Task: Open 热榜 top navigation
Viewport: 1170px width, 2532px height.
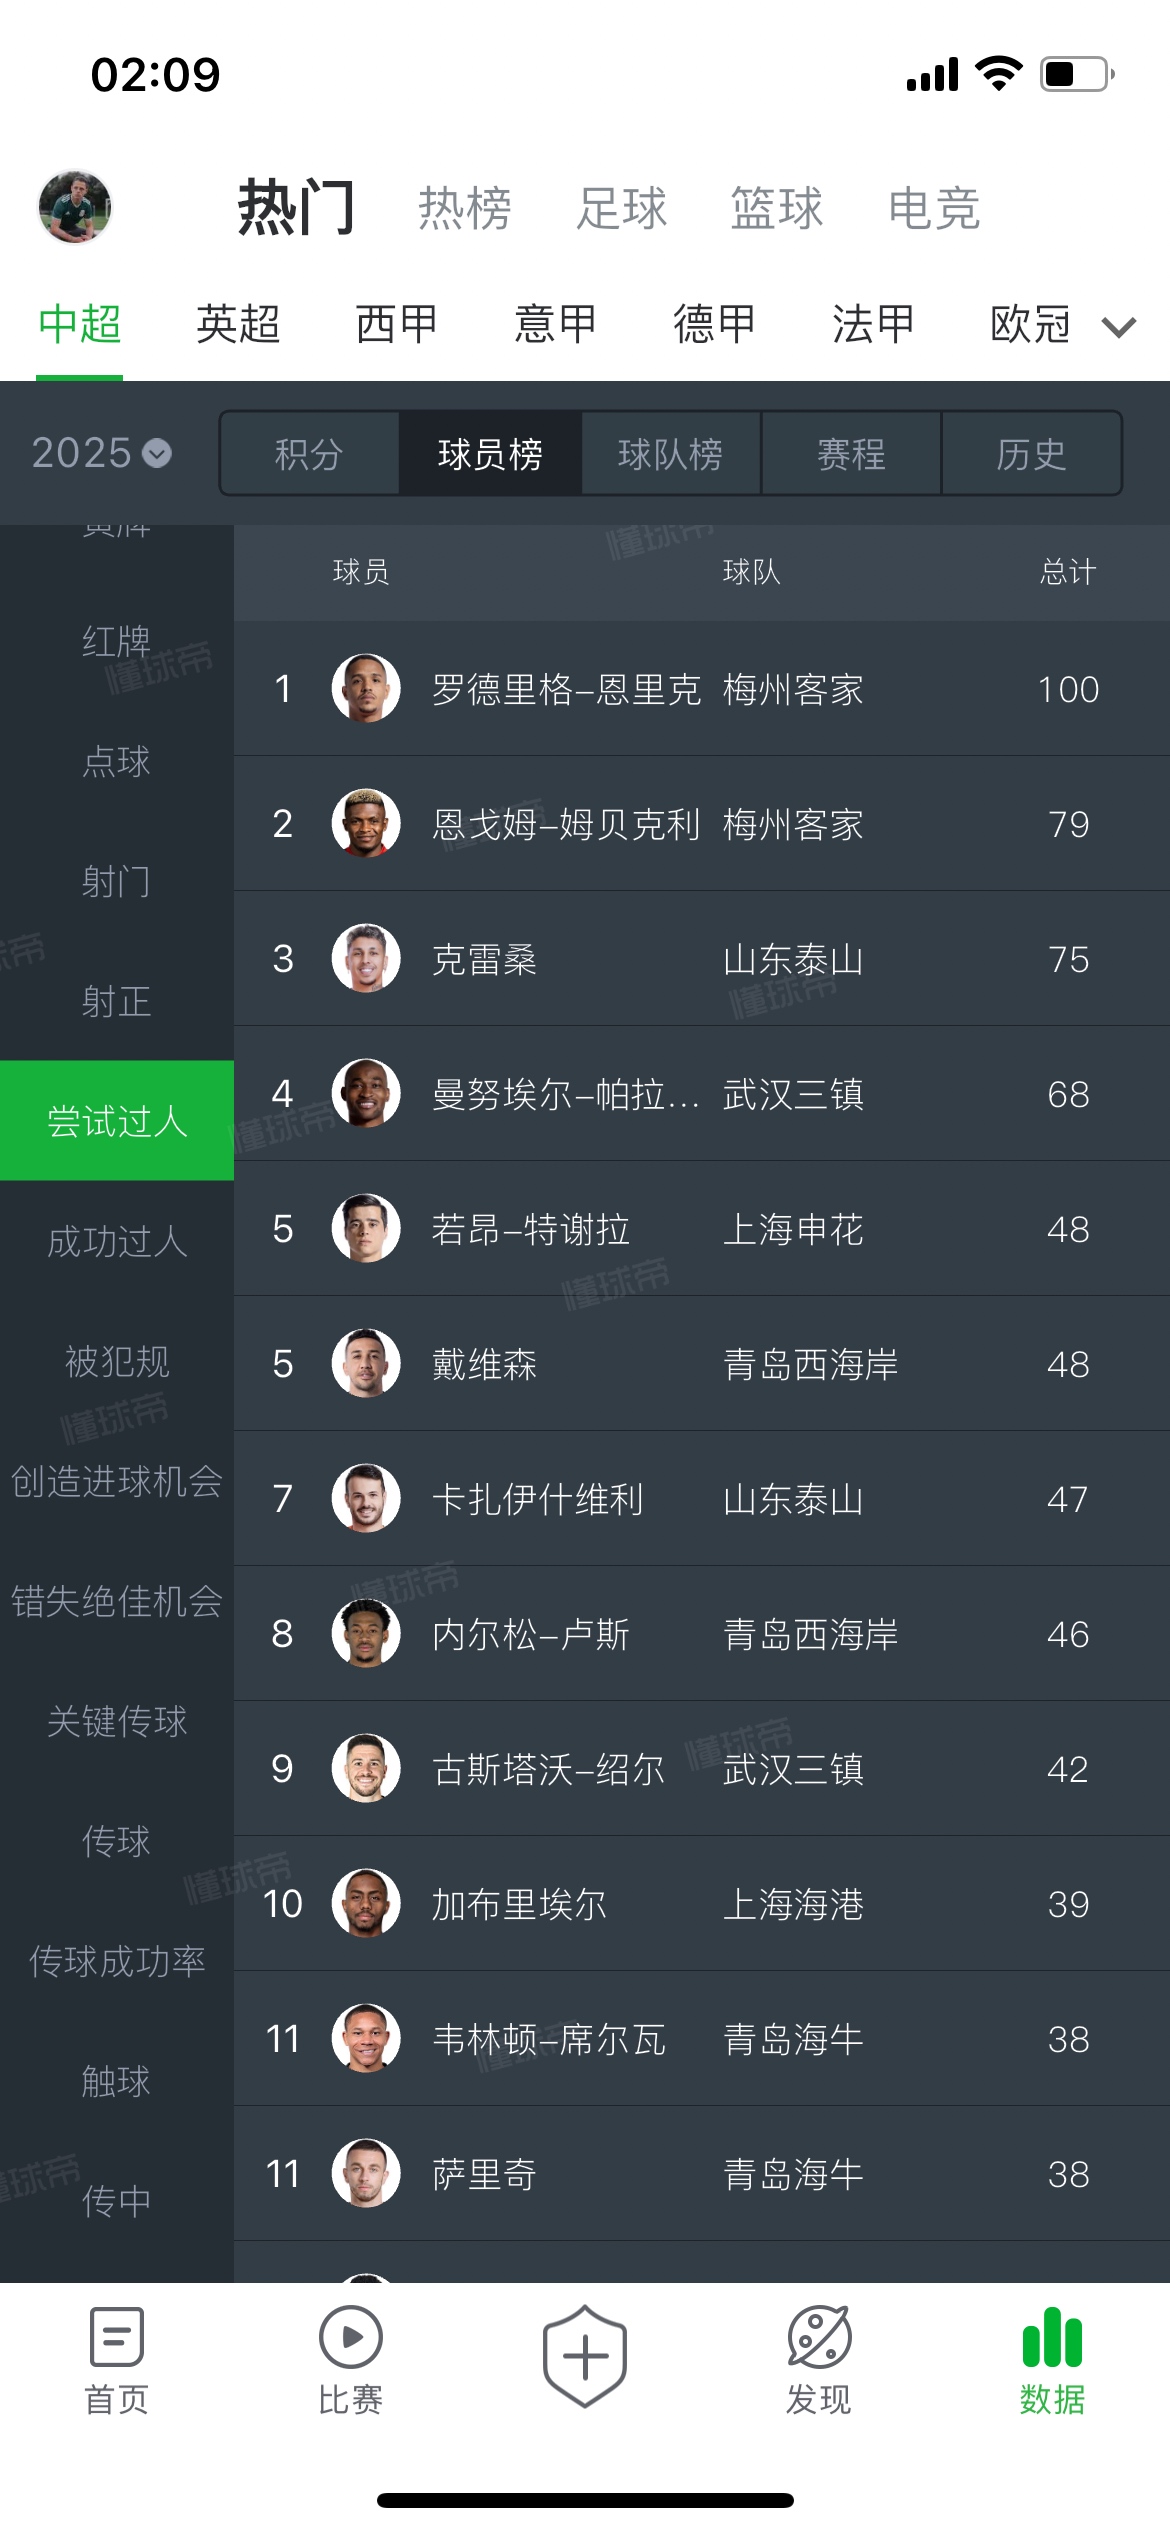Action: coord(465,209)
